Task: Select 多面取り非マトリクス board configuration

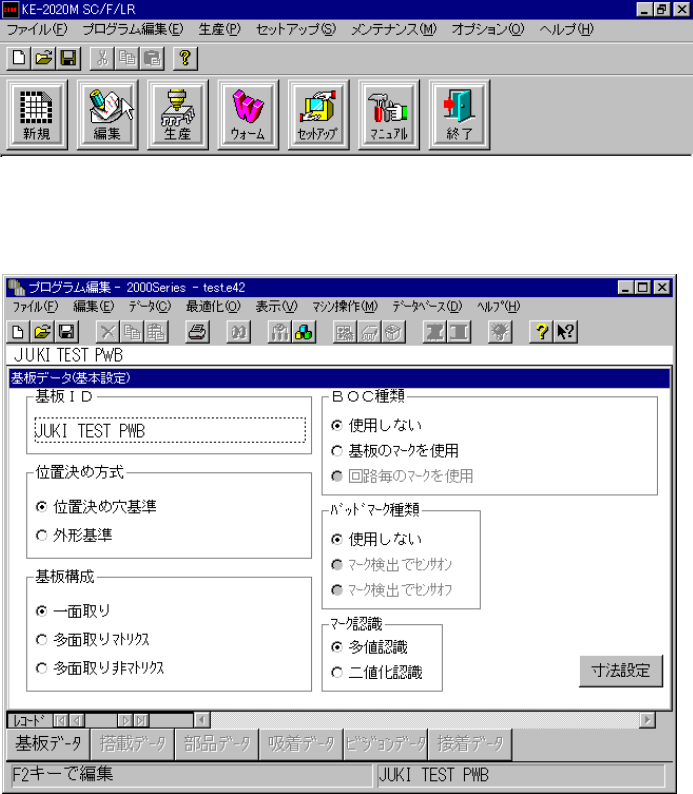Action: click(100, 668)
